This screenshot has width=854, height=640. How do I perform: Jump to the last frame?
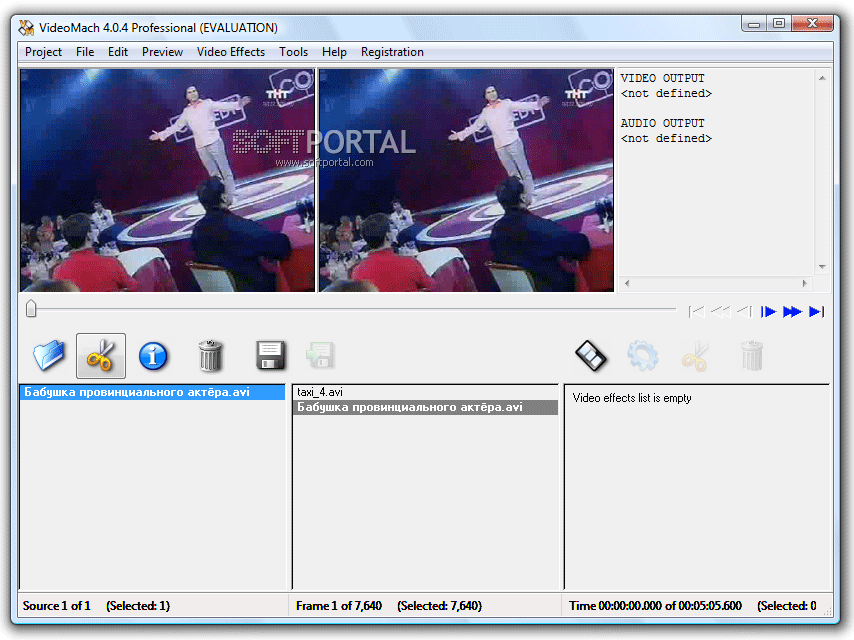click(816, 312)
